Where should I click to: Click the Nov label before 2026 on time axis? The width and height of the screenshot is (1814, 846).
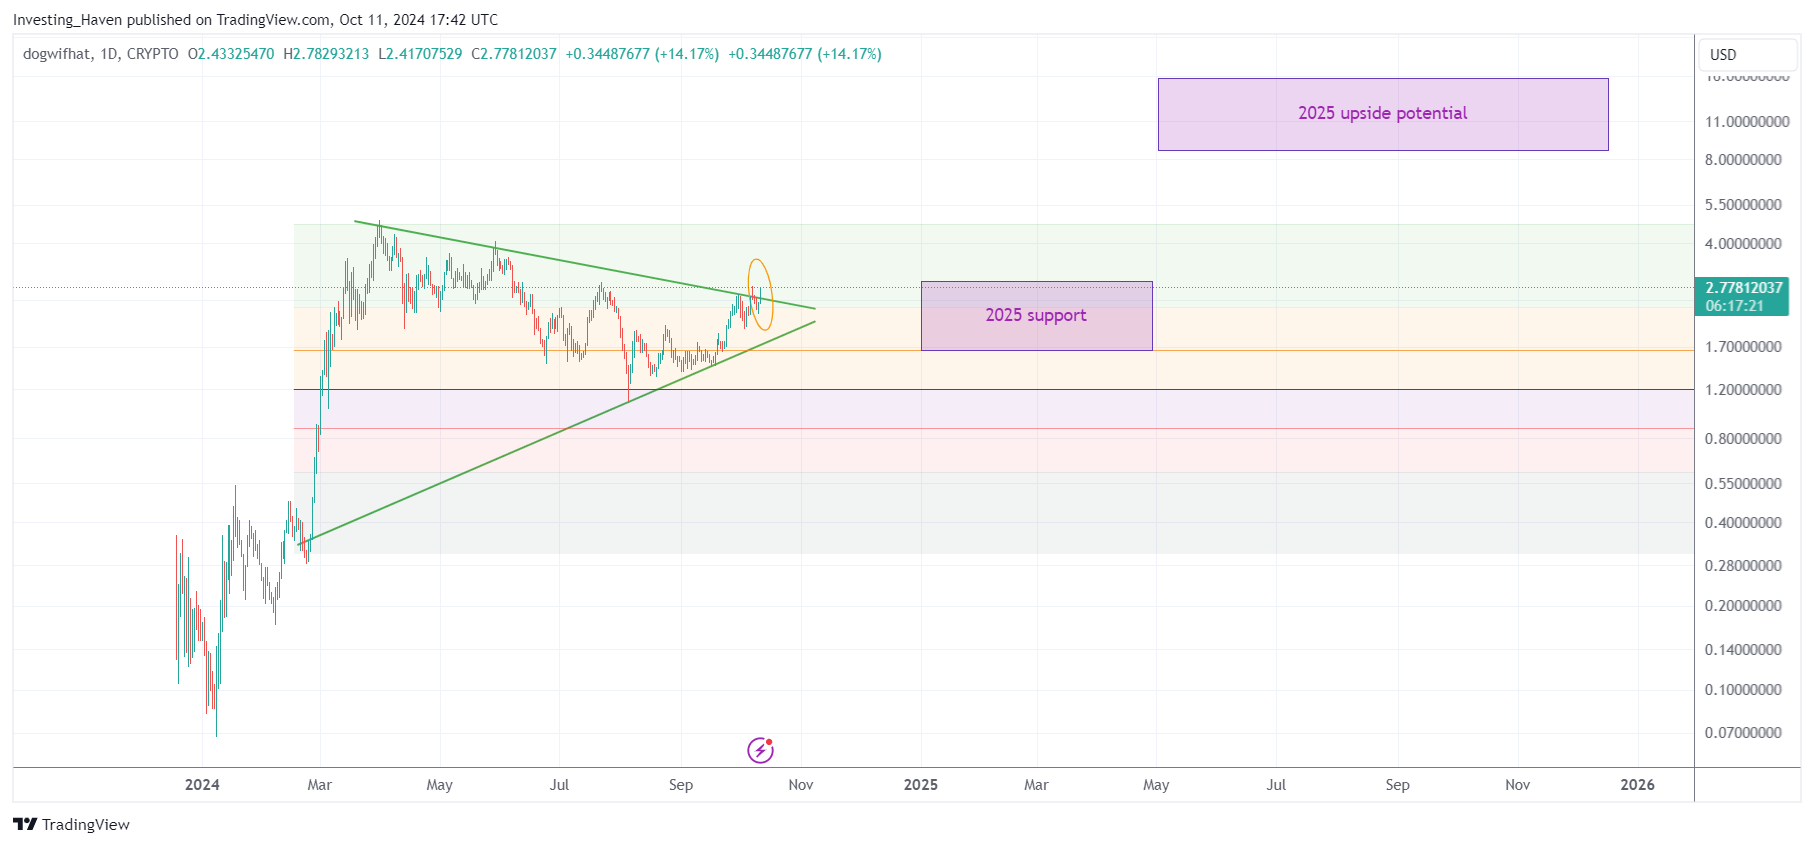[1517, 785]
